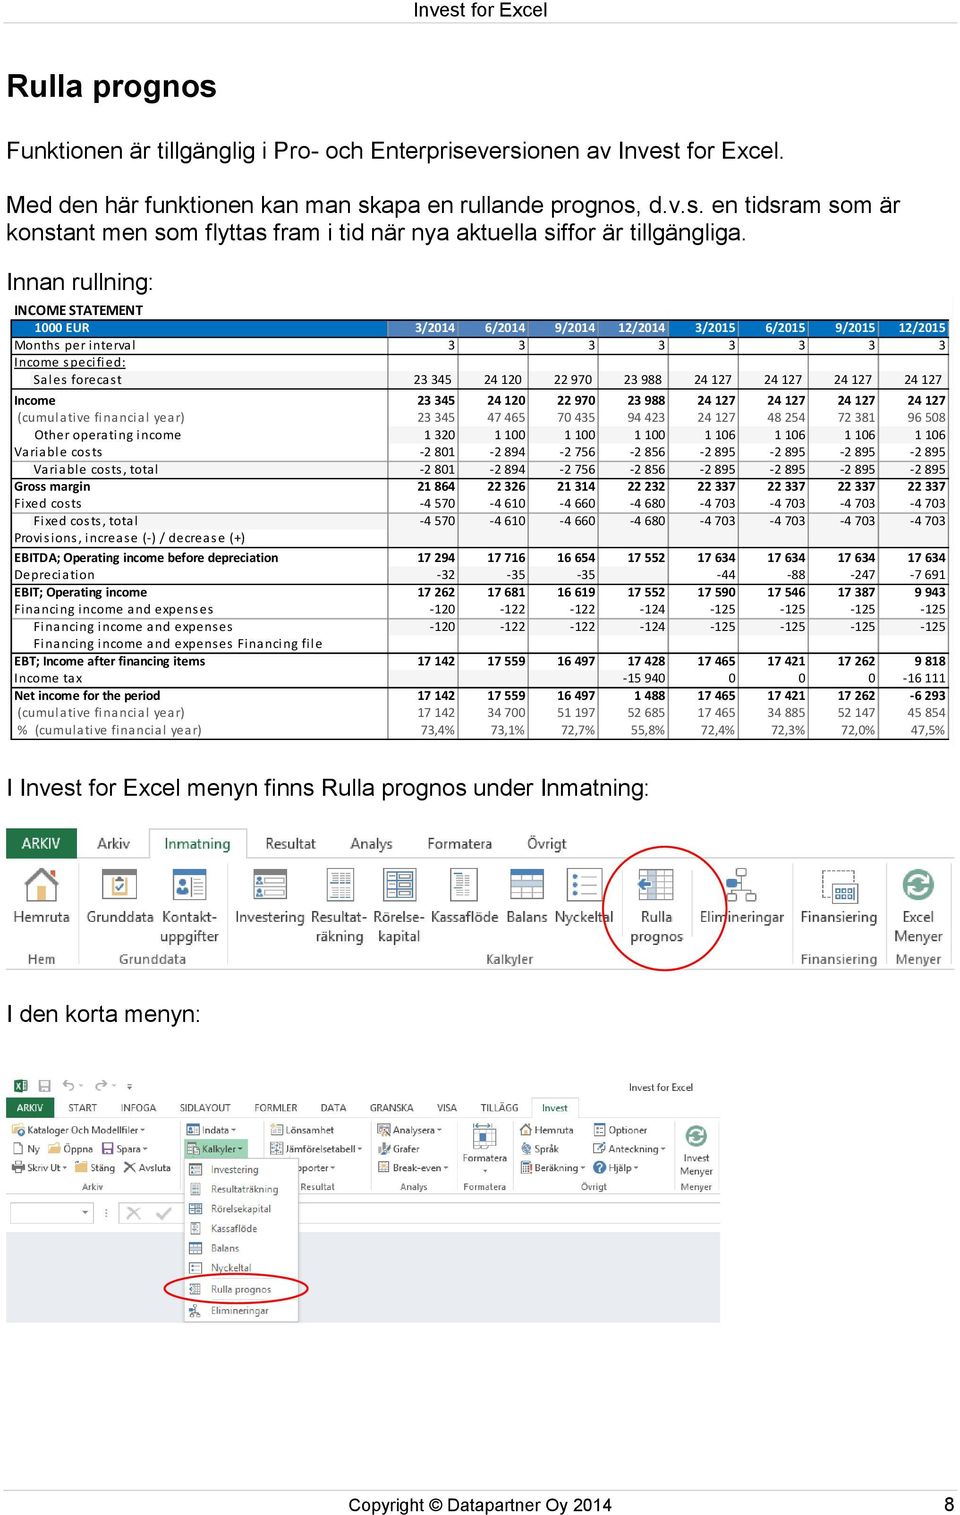Image resolution: width=960 pixels, height=1515 pixels.
Task: Expand the Analysera dropdown
Action: [409, 1130]
